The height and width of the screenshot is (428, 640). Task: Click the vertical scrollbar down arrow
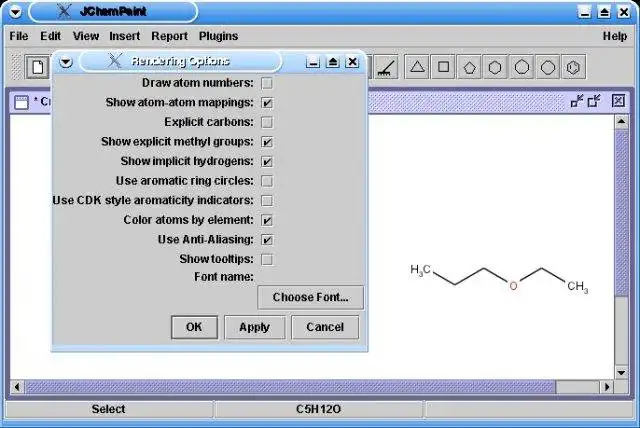[621, 373]
